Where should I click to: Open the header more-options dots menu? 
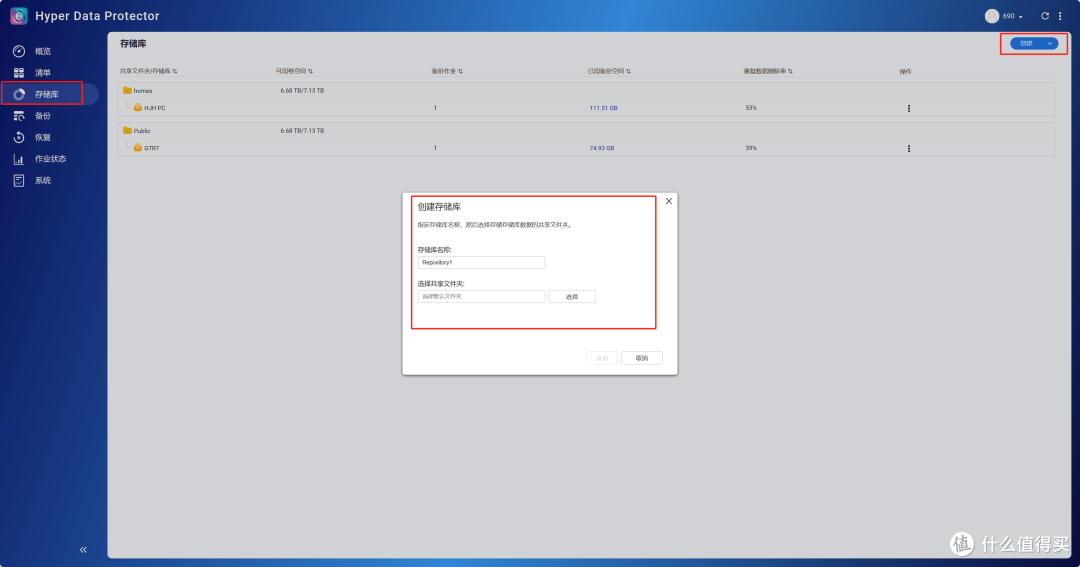(x=1060, y=16)
